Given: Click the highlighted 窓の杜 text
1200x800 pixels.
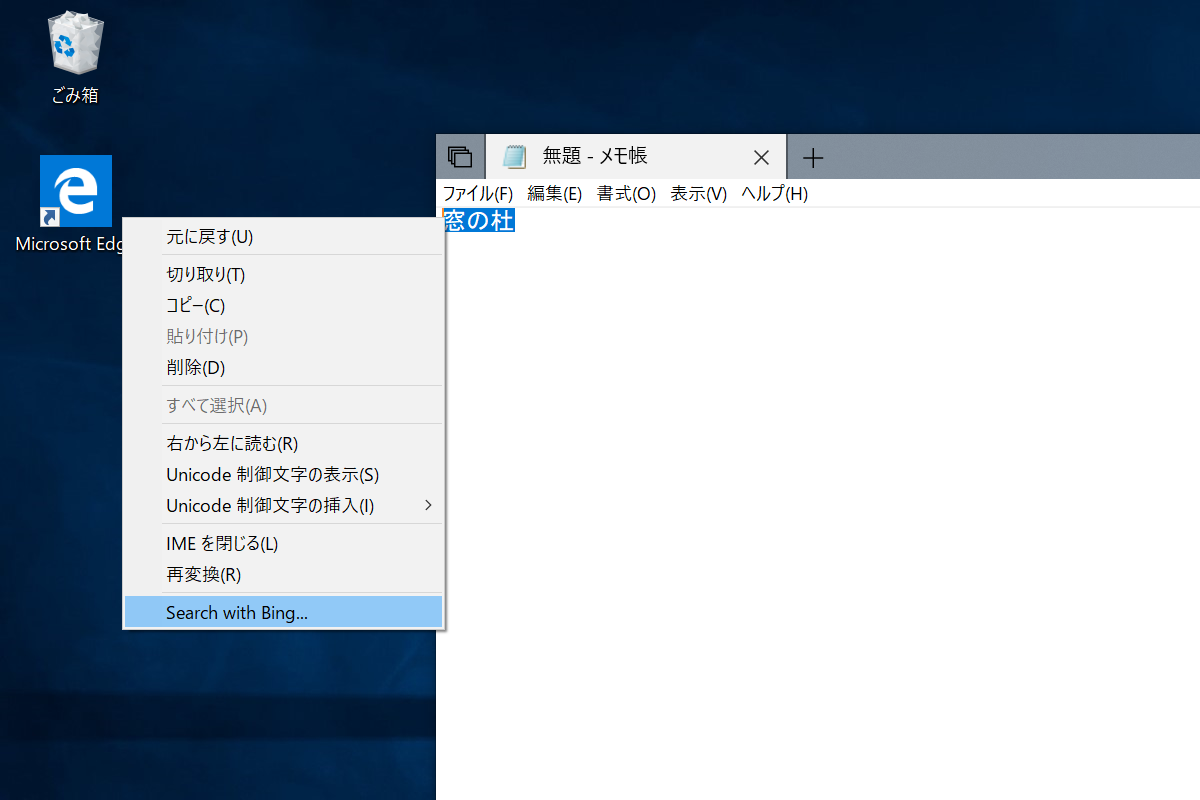Looking at the screenshot, I should point(478,220).
